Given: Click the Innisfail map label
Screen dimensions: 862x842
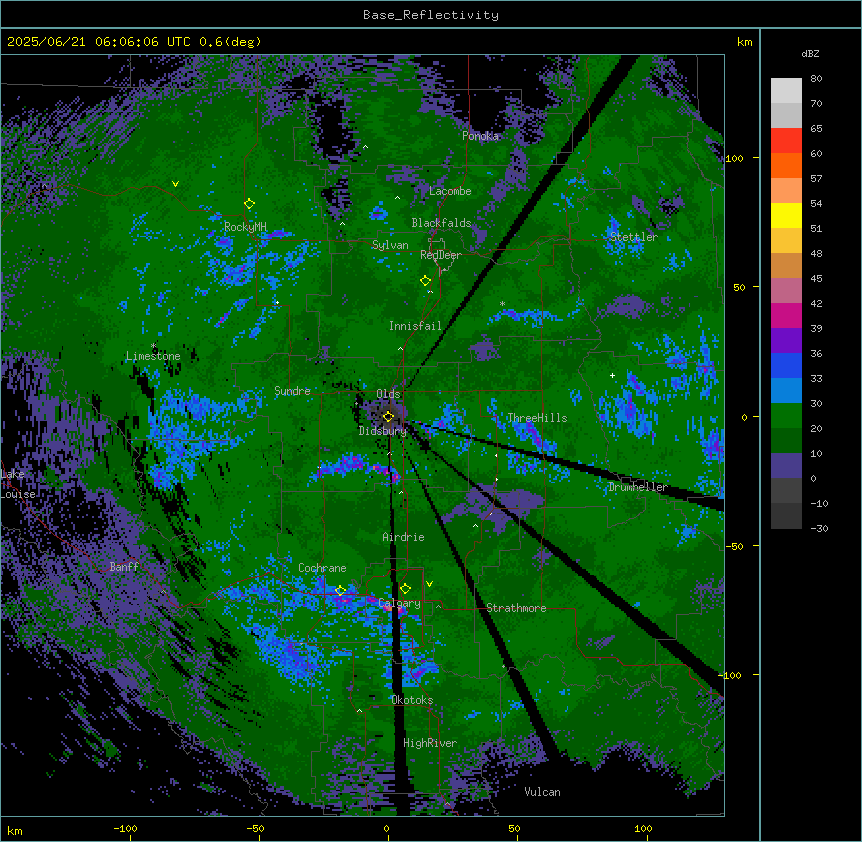Looking at the screenshot, I should click(x=416, y=326).
